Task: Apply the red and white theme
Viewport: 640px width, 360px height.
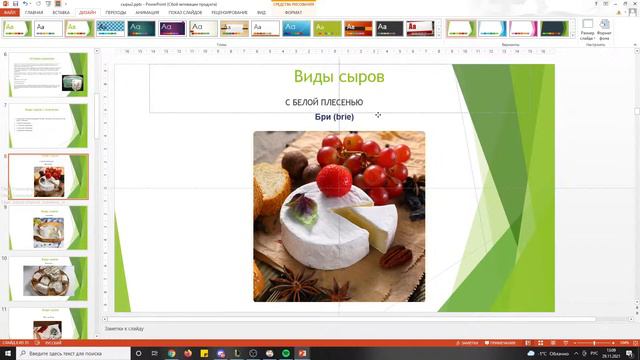Action: point(420,29)
